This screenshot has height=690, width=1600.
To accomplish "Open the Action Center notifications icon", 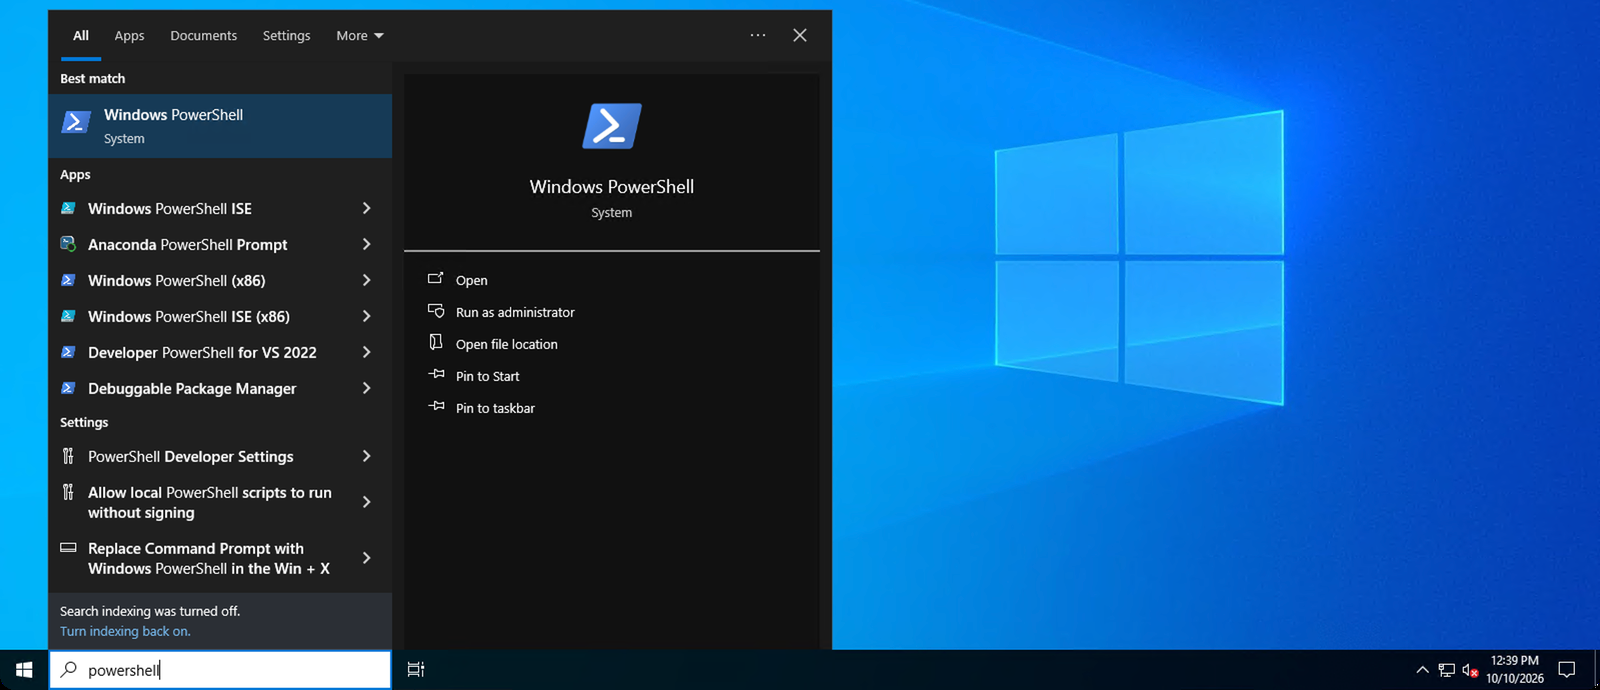I will 1566,670.
